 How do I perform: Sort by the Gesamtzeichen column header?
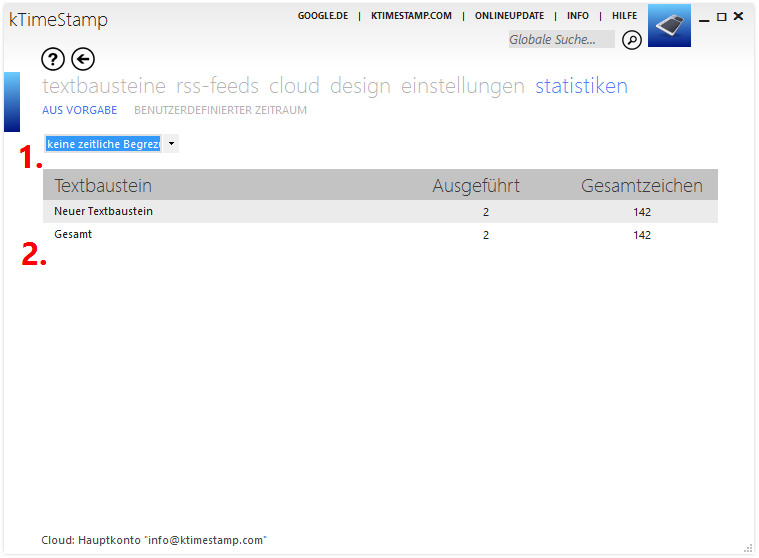[642, 186]
